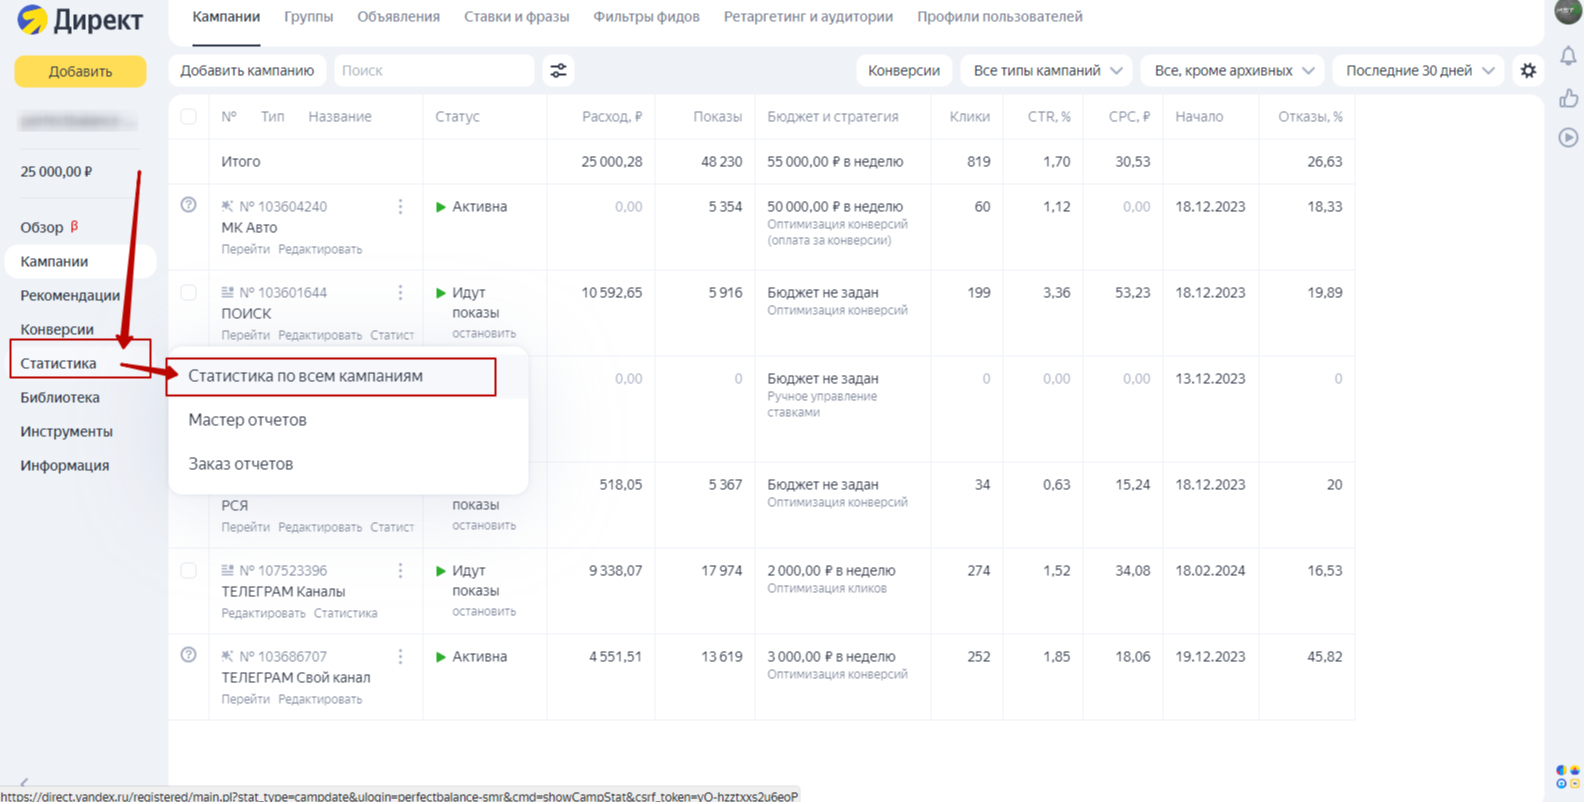
Task: Click Статистика link under ТЕЛЕГРАМ Каналы
Action: click(x=345, y=613)
